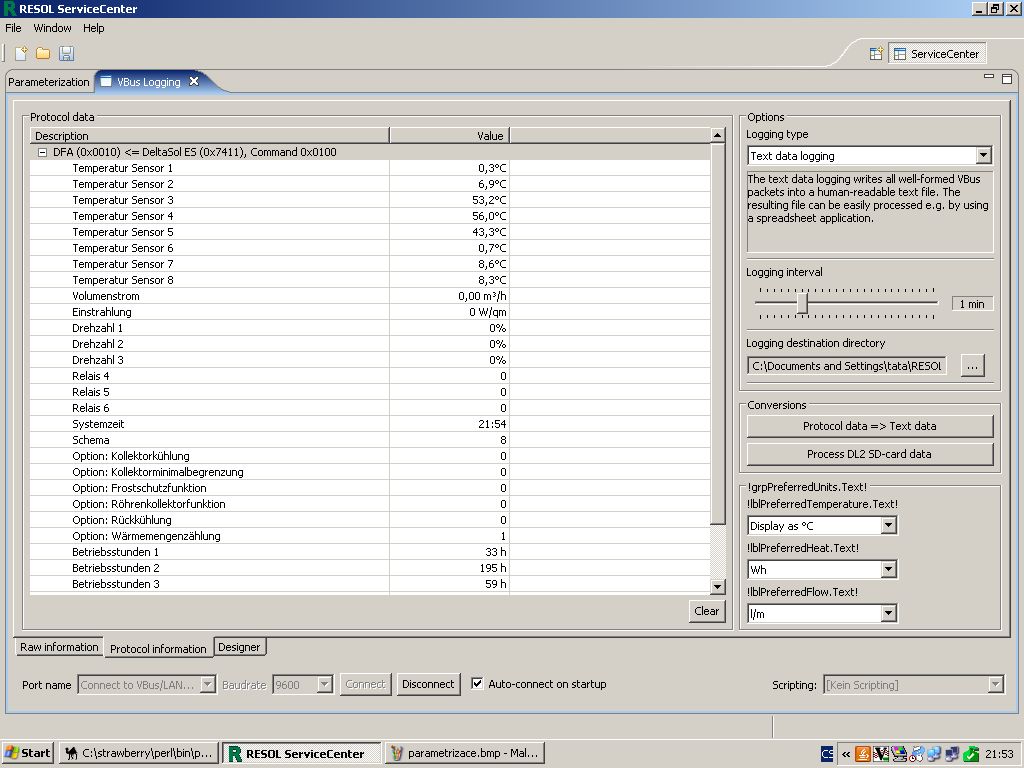
Task: Click the Open Perspective icon
Action: pyautogui.click(x=875, y=54)
